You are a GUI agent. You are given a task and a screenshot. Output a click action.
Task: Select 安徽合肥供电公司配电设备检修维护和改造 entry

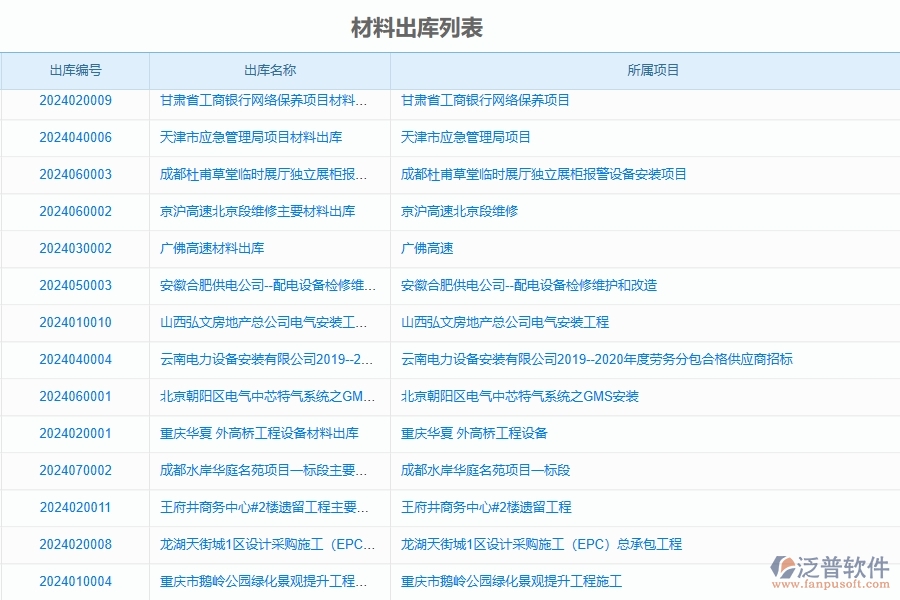coord(528,285)
